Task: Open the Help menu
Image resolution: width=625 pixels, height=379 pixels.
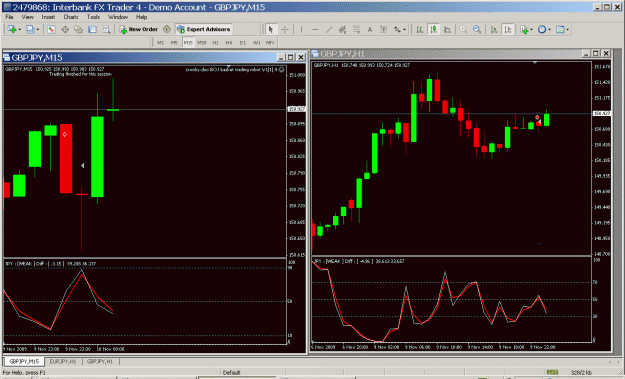Action: [142, 17]
